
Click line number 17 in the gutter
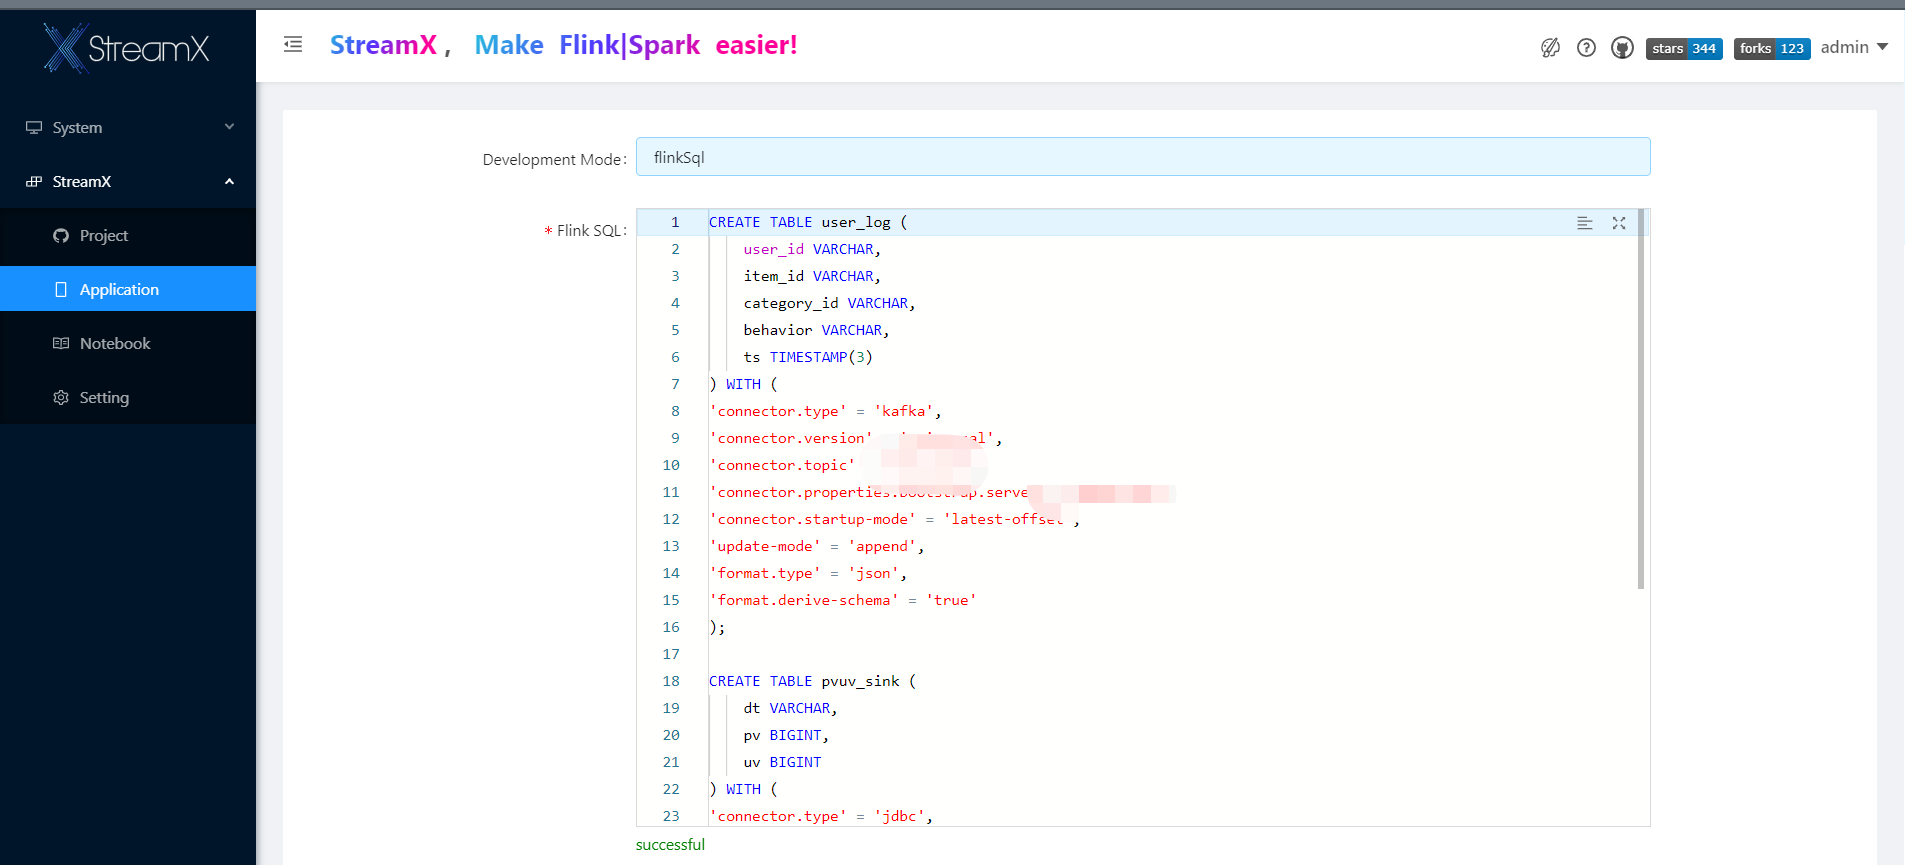[x=671, y=654]
